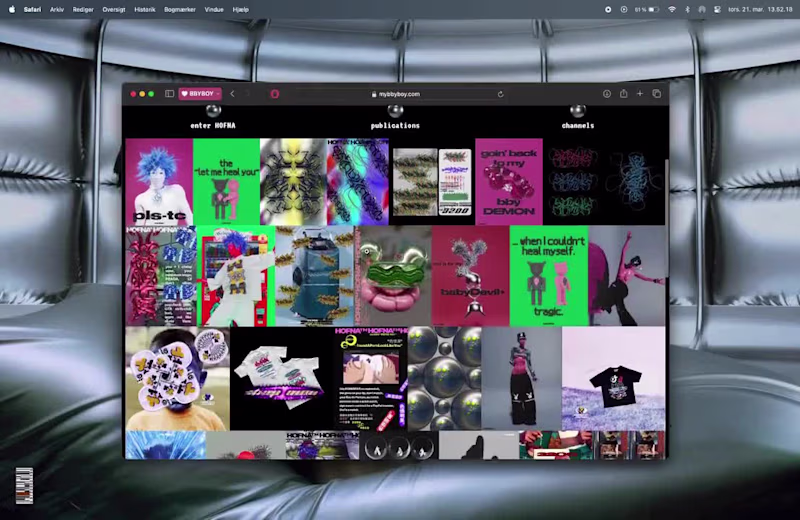The height and width of the screenshot is (520, 800).
Task: Open the HOFNA poster with red chrome creature
Action: pos(161,276)
